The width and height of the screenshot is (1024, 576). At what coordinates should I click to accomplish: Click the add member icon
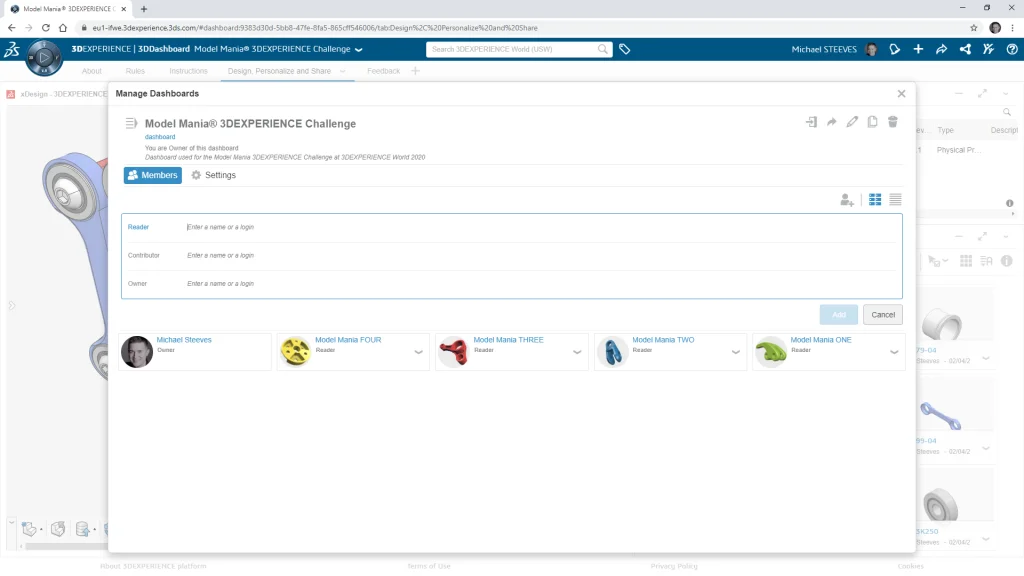847,200
